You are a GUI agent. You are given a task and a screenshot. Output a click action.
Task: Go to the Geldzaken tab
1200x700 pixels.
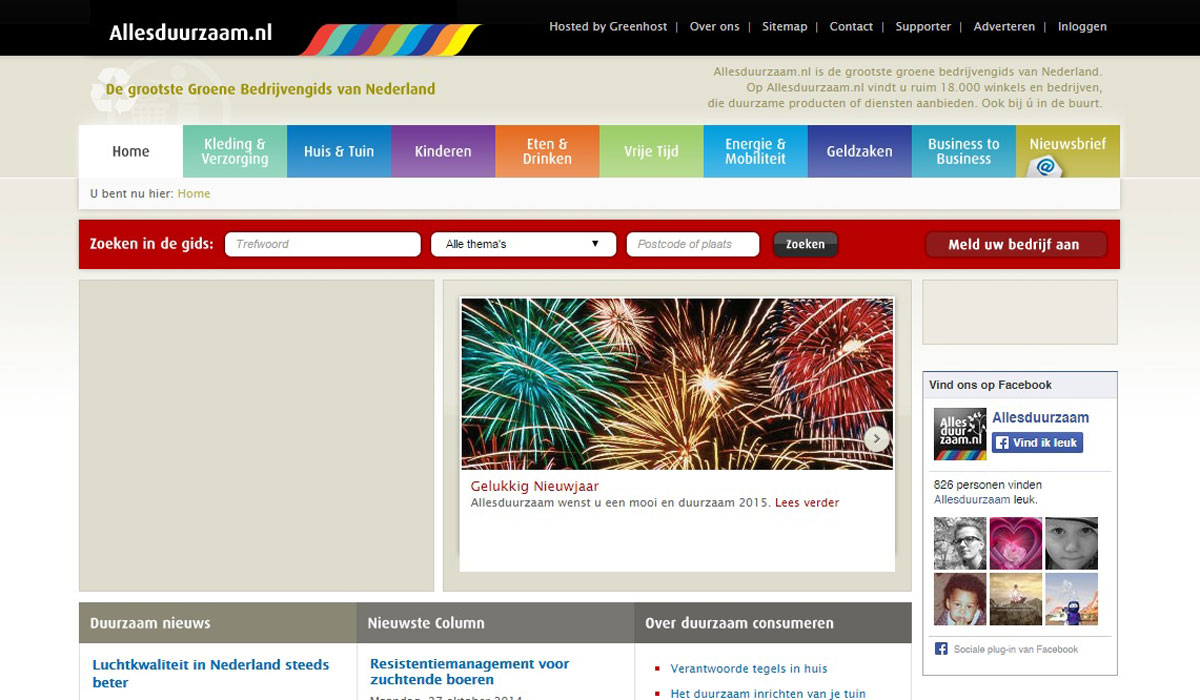pos(859,151)
